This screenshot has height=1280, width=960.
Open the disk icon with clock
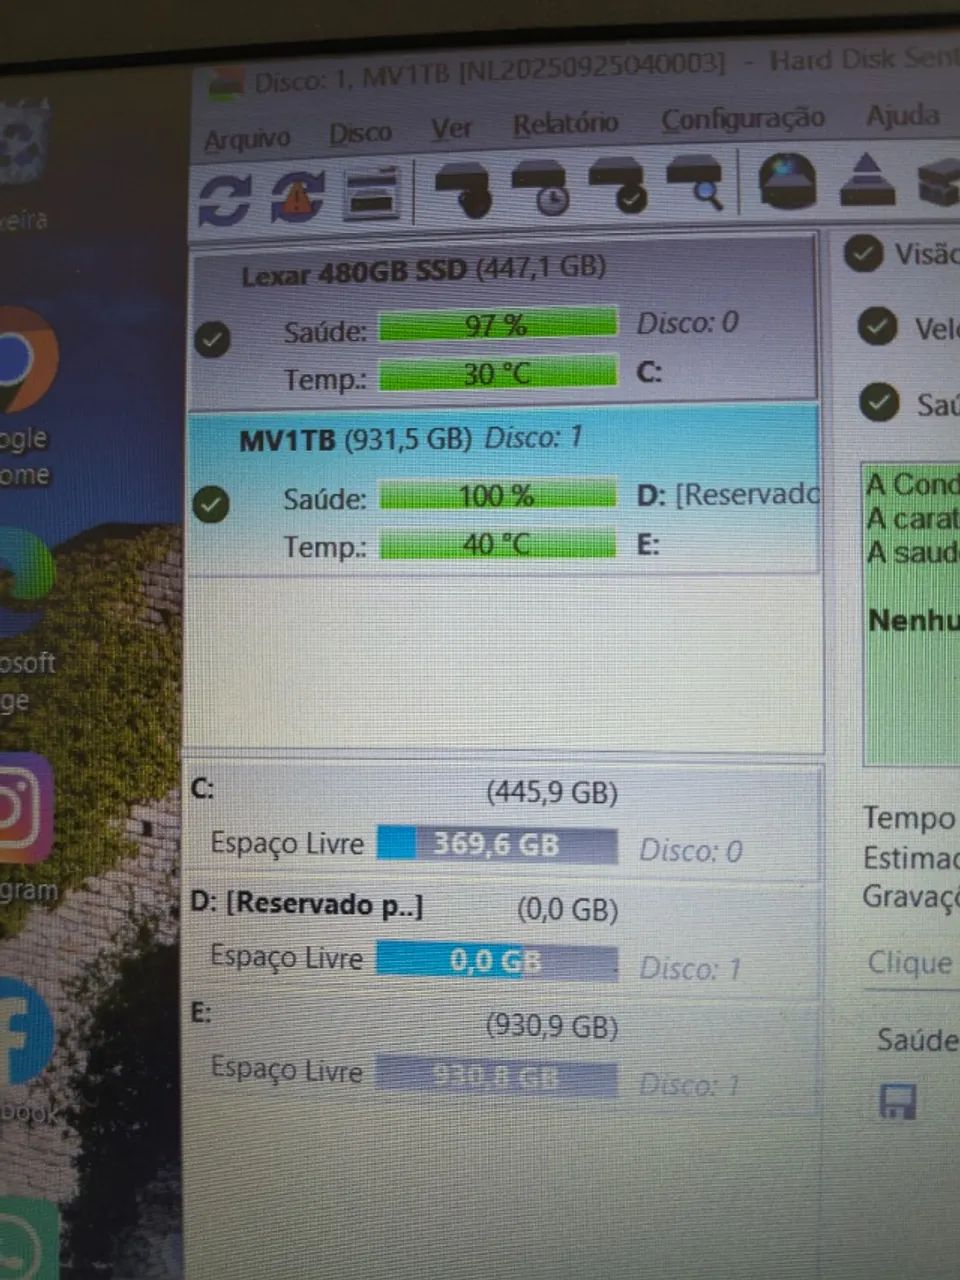point(541,187)
